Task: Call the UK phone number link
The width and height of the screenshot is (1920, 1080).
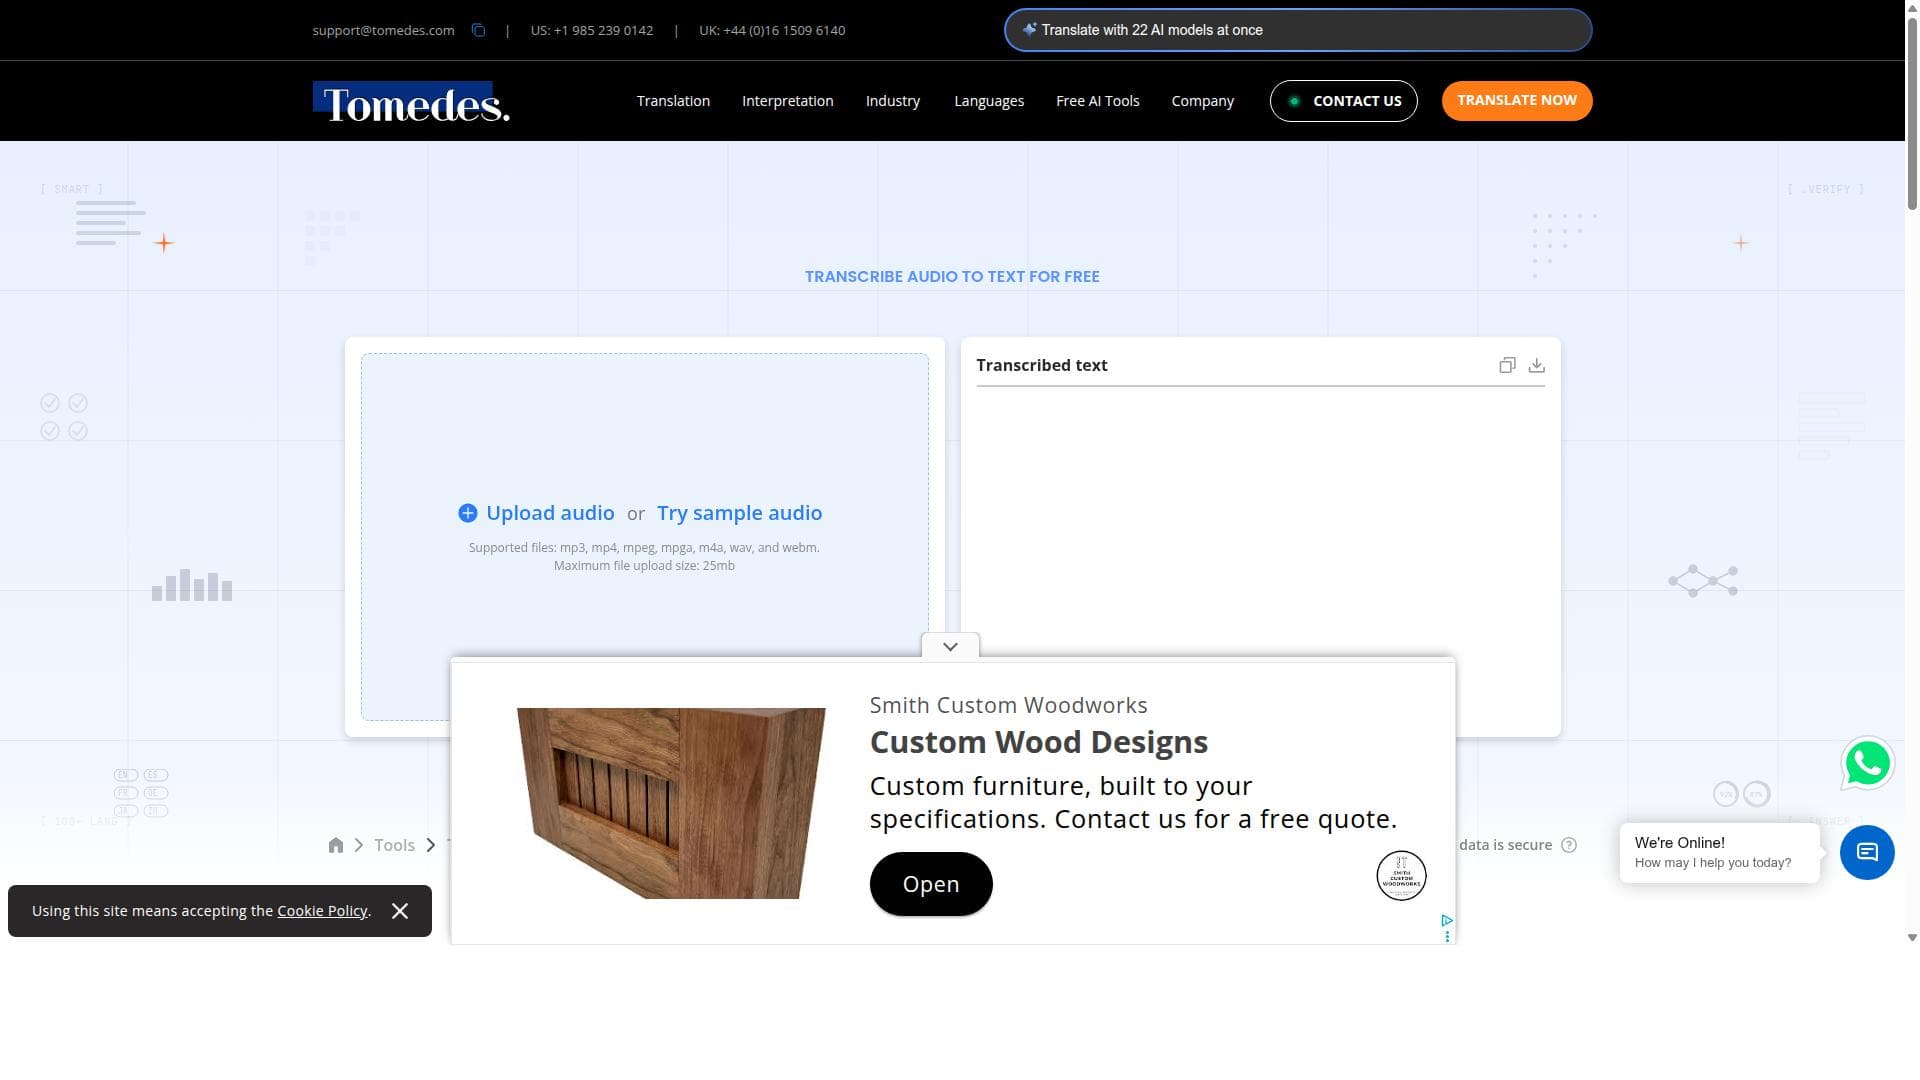Action: (x=772, y=30)
